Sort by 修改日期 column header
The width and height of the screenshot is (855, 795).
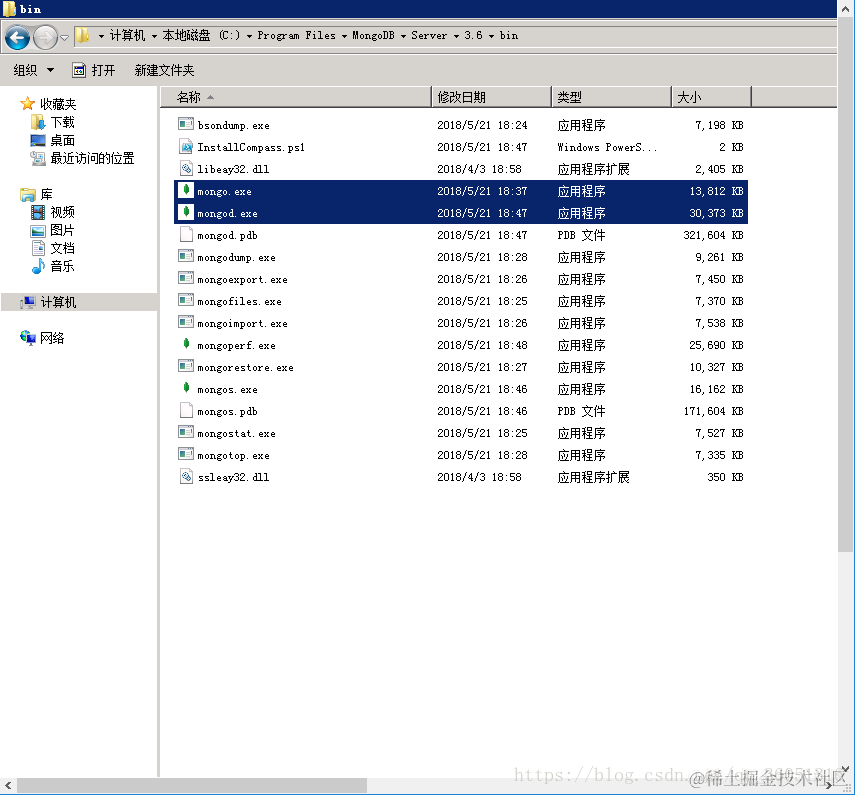click(x=491, y=97)
